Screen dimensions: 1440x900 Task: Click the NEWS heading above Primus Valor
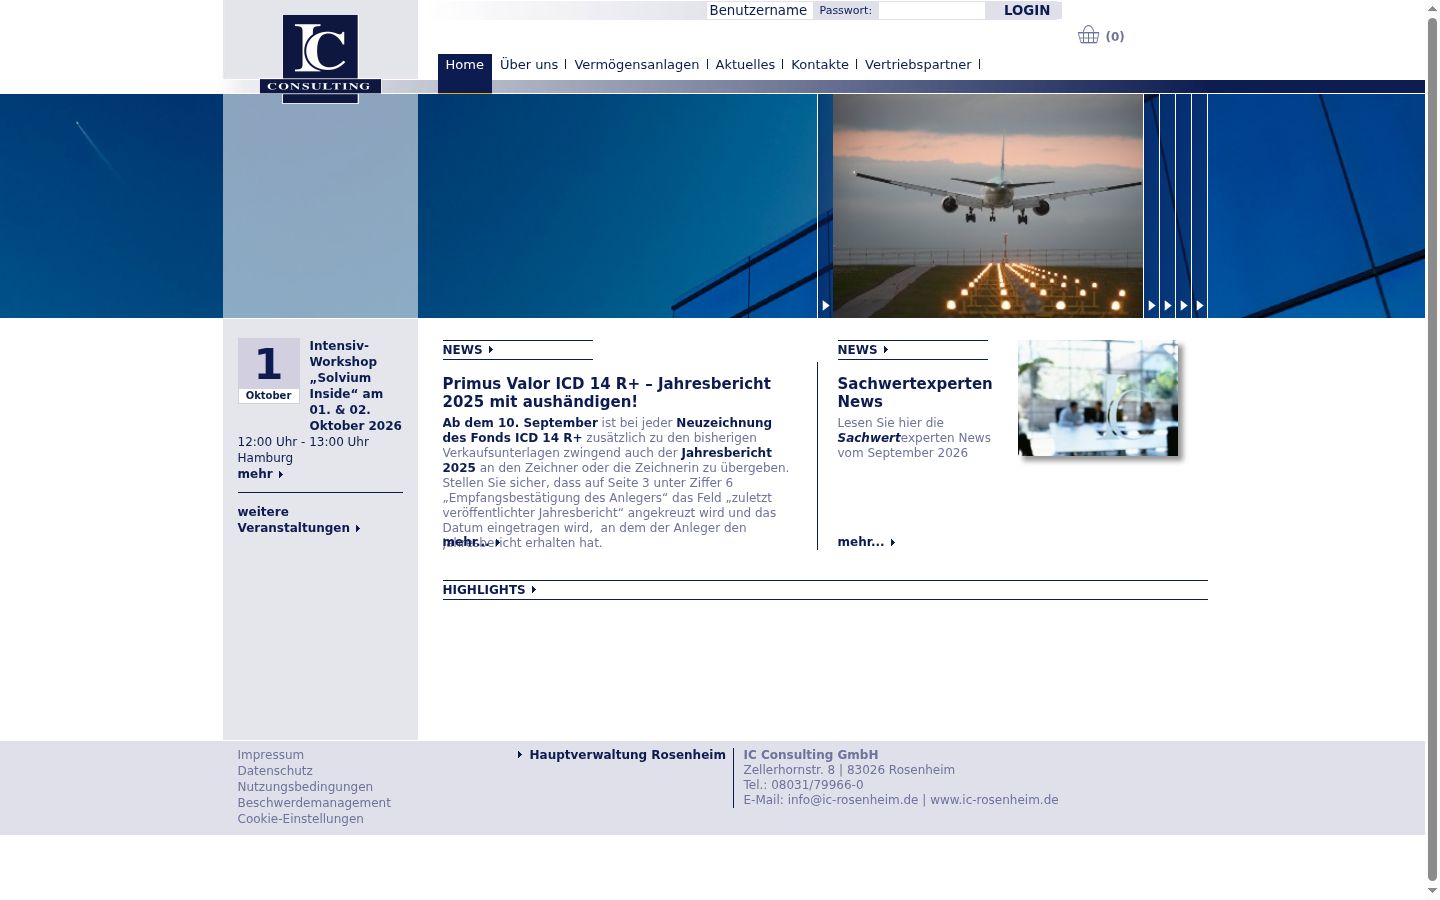468,350
